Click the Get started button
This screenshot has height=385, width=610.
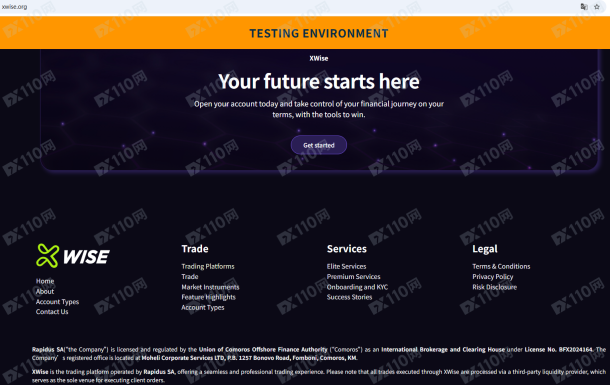pos(319,145)
